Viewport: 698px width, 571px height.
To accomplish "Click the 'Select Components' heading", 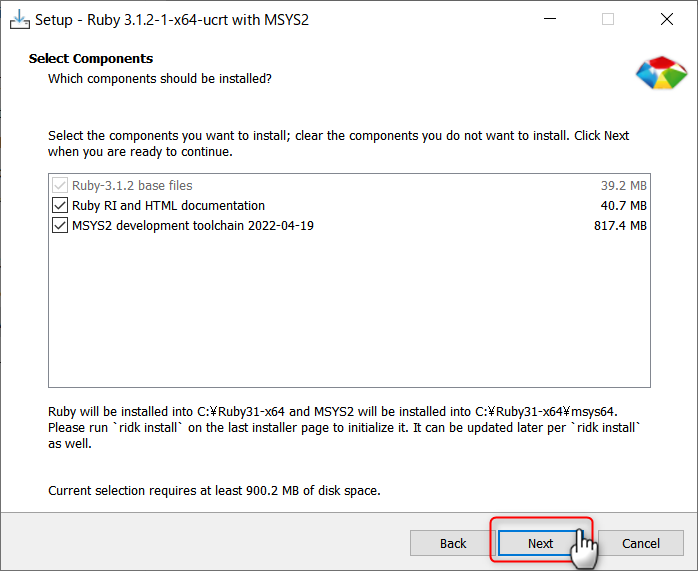I will (91, 59).
